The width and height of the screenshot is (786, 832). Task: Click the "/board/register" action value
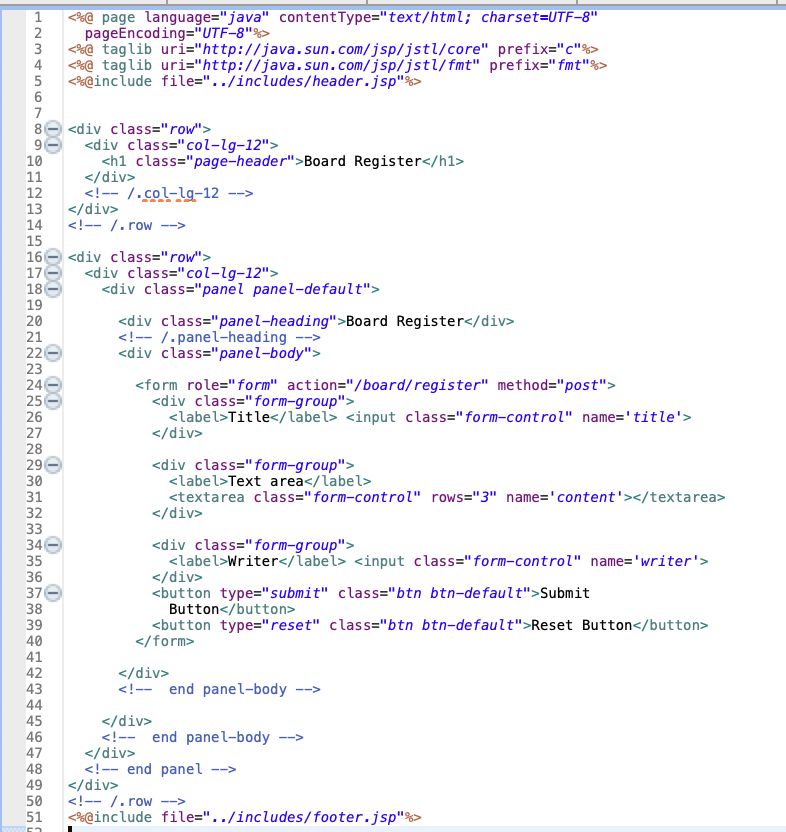point(417,385)
